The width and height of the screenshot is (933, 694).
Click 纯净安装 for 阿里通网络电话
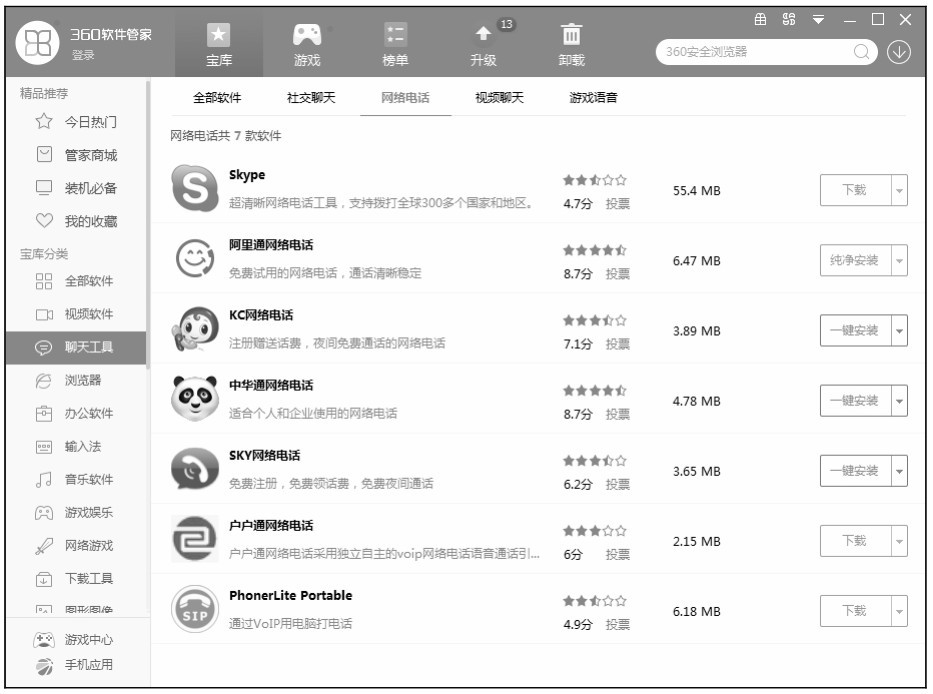(855, 261)
